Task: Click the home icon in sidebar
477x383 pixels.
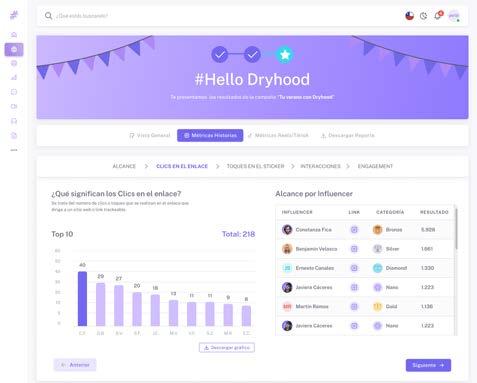Action: click(x=14, y=35)
